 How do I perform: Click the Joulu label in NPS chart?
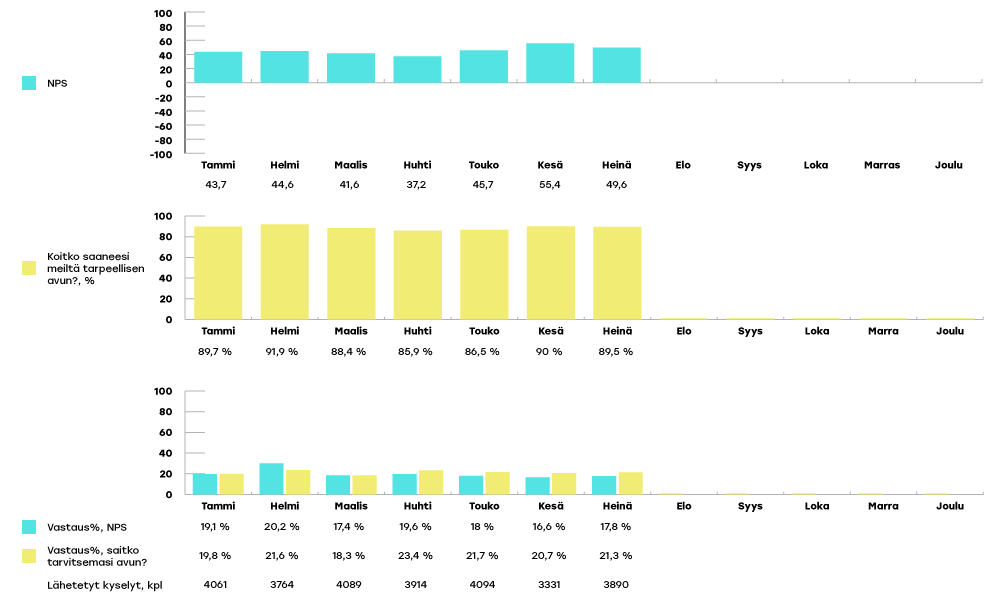coord(948,165)
